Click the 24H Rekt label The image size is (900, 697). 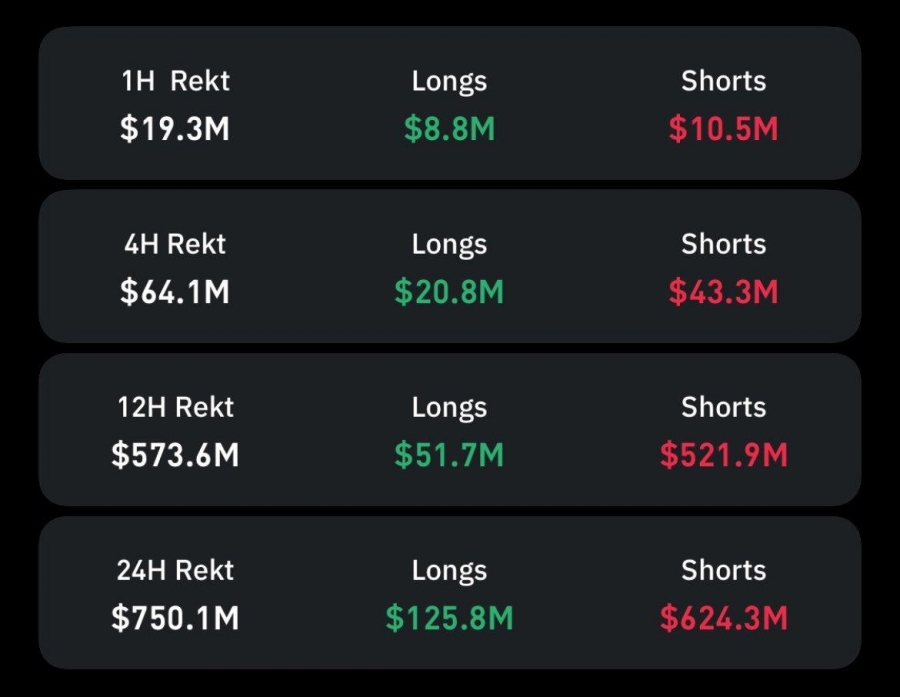(175, 570)
